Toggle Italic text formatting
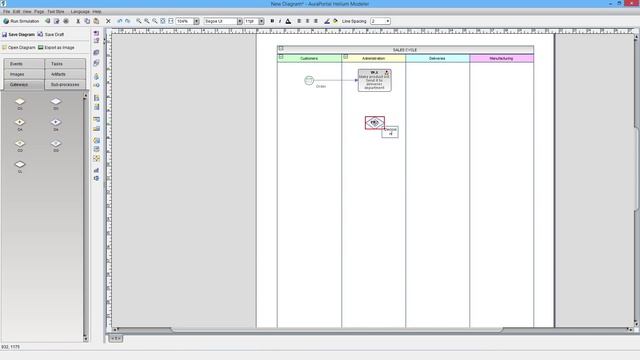 pos(280,21)
